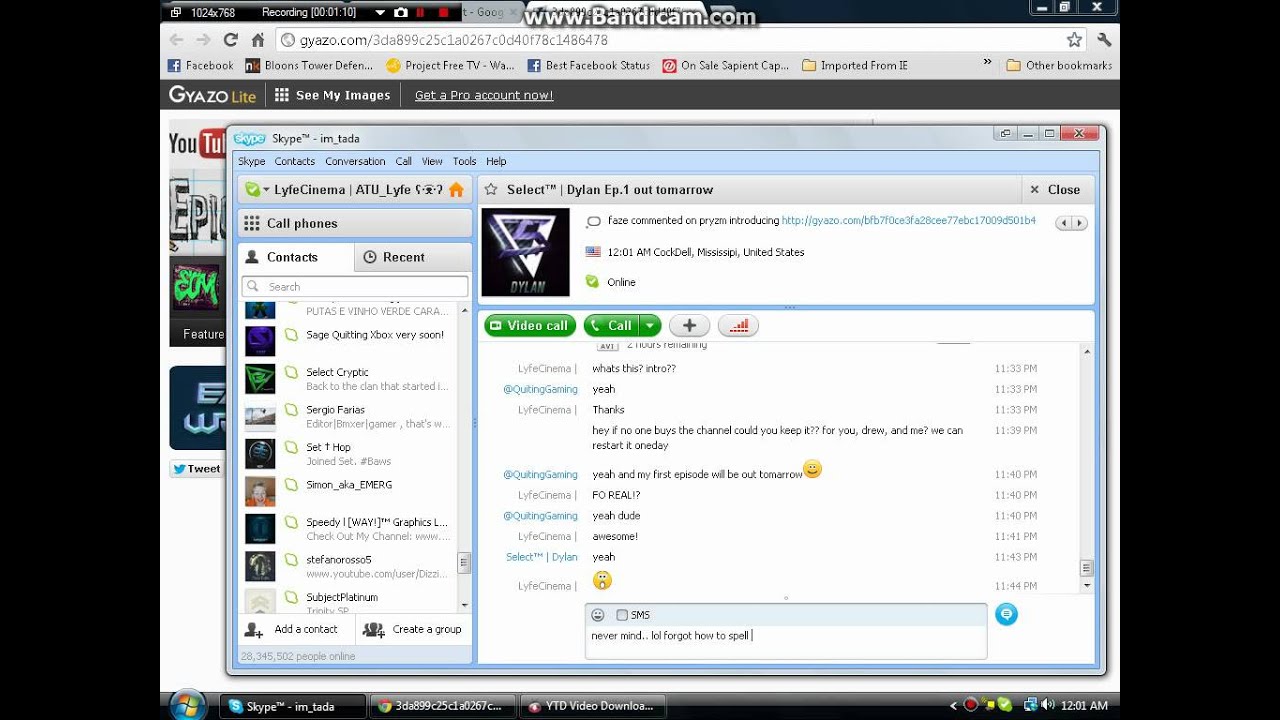
Task: Pause the Bandicam recording
Action: pyautogui.click(x=421, y=12)
